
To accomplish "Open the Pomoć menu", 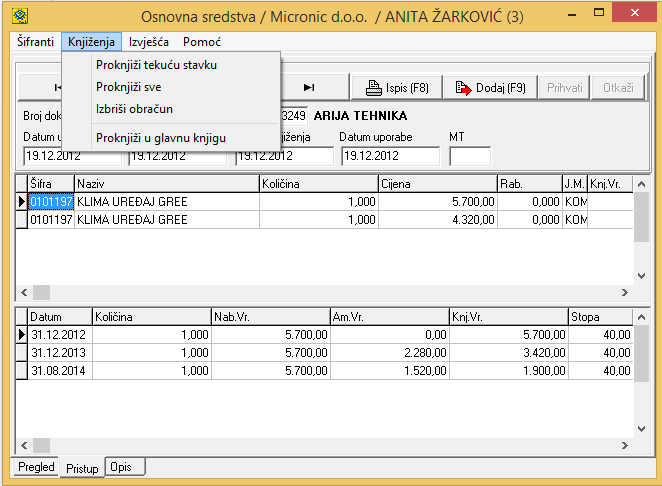I will (x=202, y=42).
